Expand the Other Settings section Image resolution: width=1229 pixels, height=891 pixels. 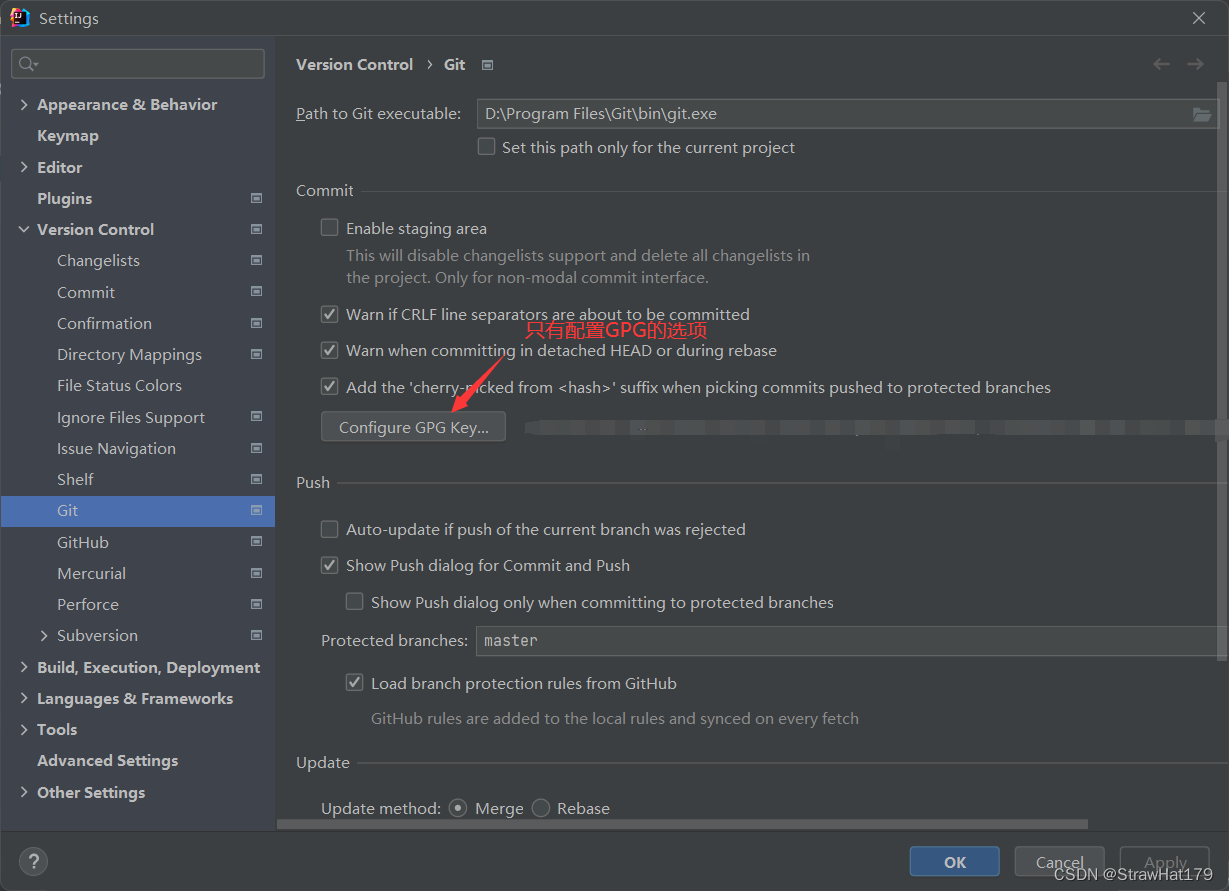24,792
